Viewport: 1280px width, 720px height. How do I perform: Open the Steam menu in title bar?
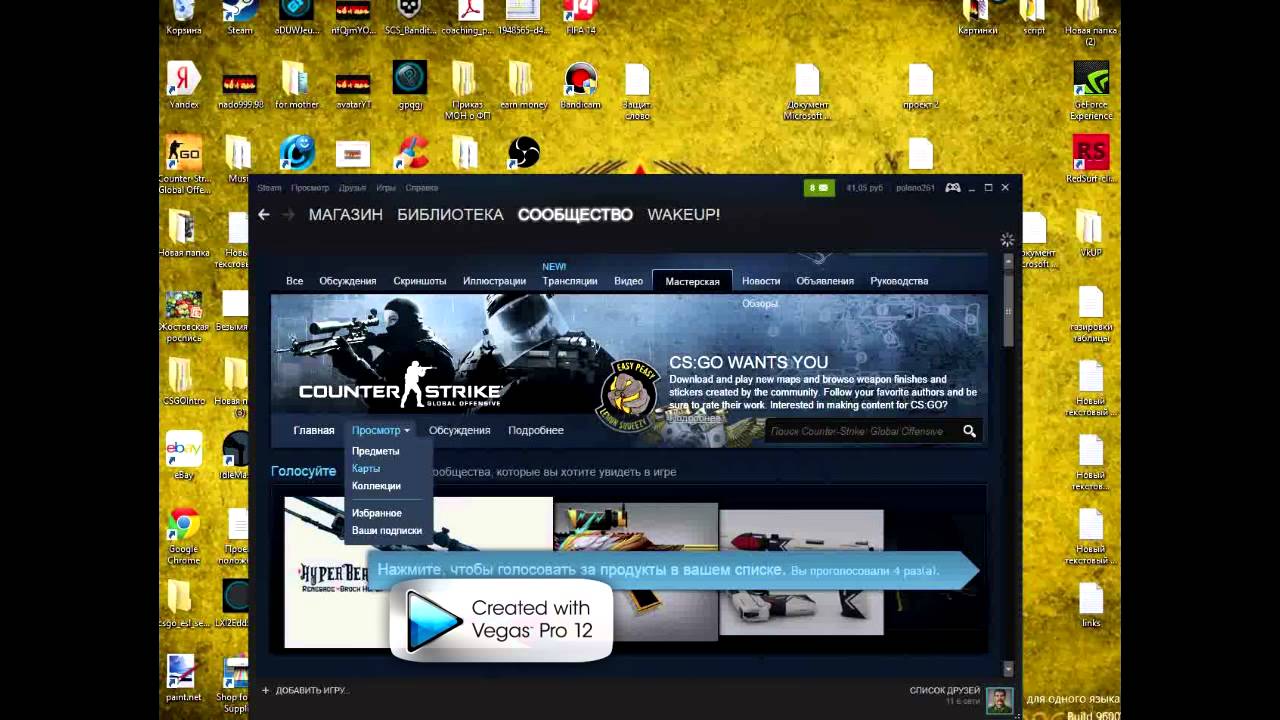pos(269,188)
